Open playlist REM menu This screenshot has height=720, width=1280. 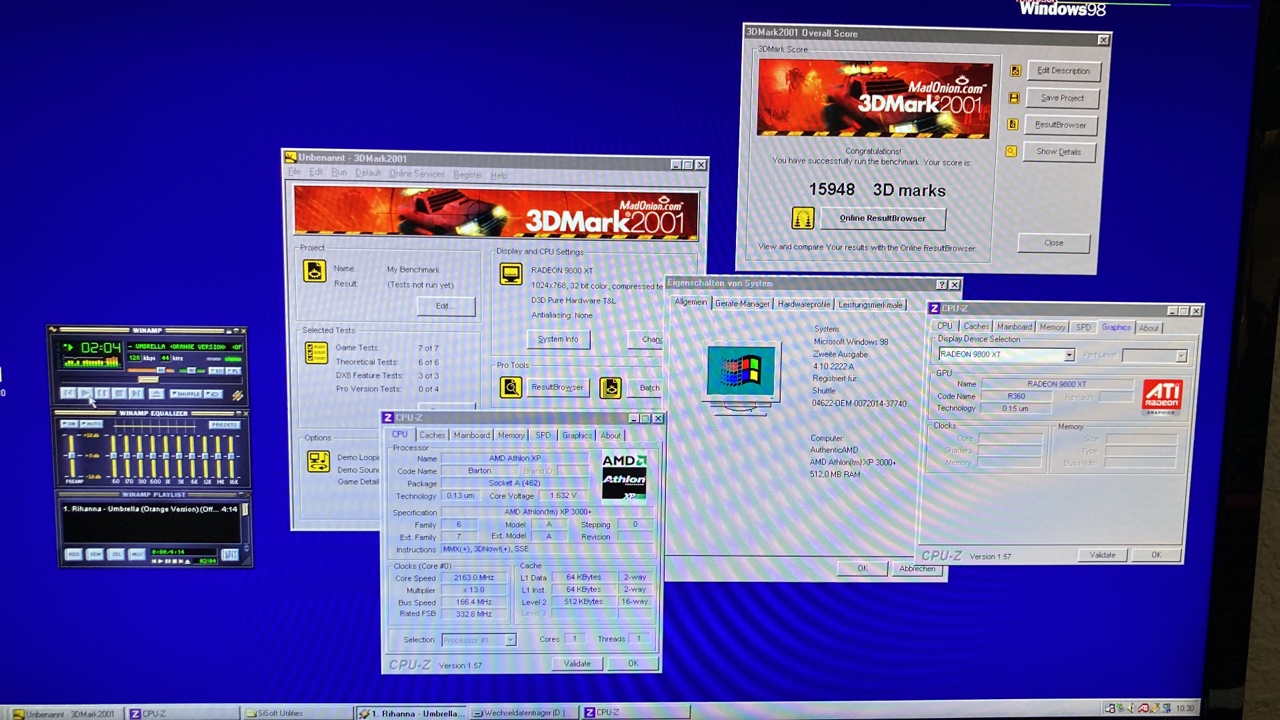tap(95, 554)
